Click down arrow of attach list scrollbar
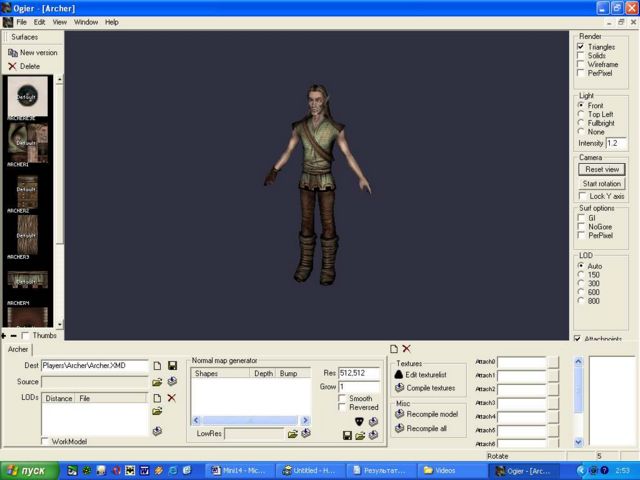The image size is (640, 480). pyautogui.click(x=578, y=442)
